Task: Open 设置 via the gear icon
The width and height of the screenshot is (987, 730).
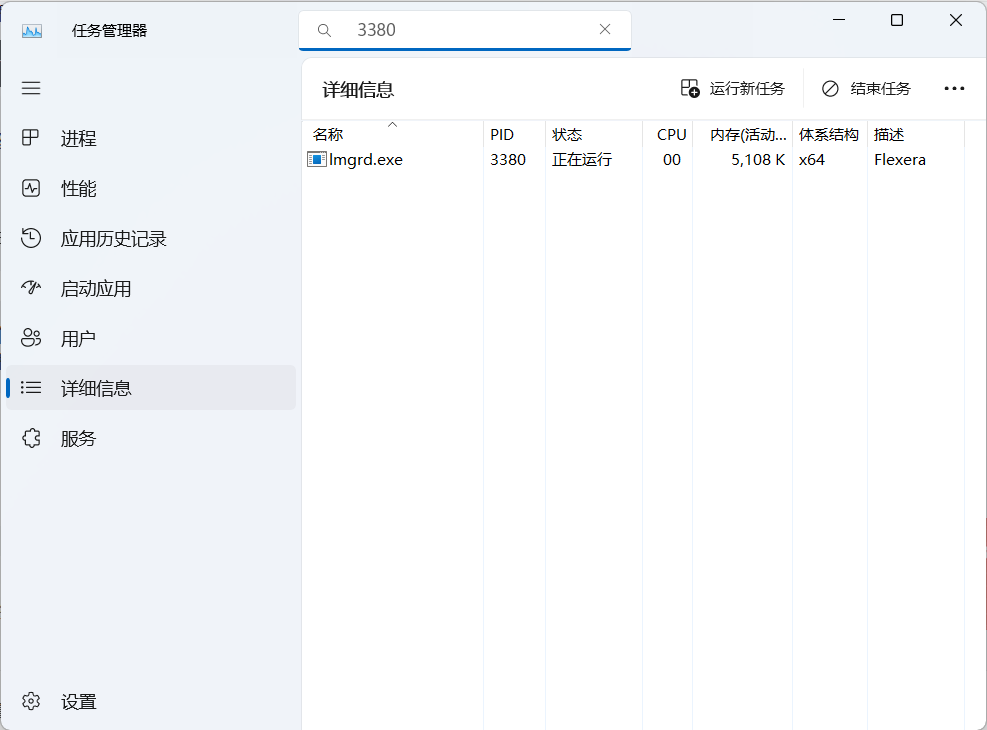Action: pyautogui.click(x=31, y=701)
